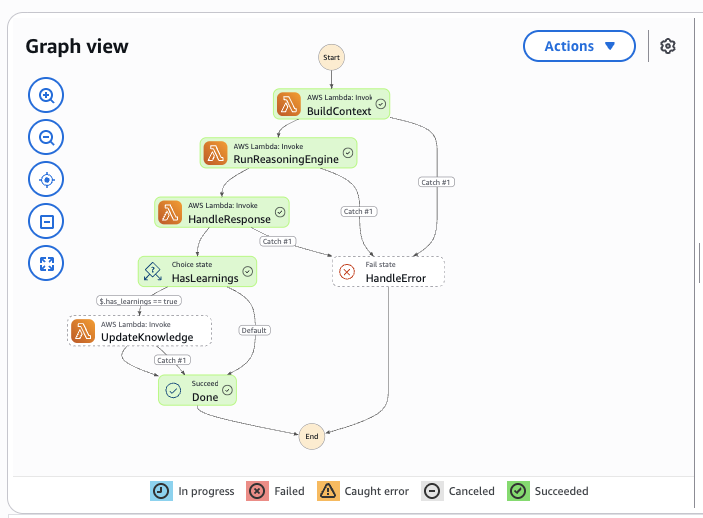
Task: Click the Failed legend label text
Action: (x=289, y=491)
